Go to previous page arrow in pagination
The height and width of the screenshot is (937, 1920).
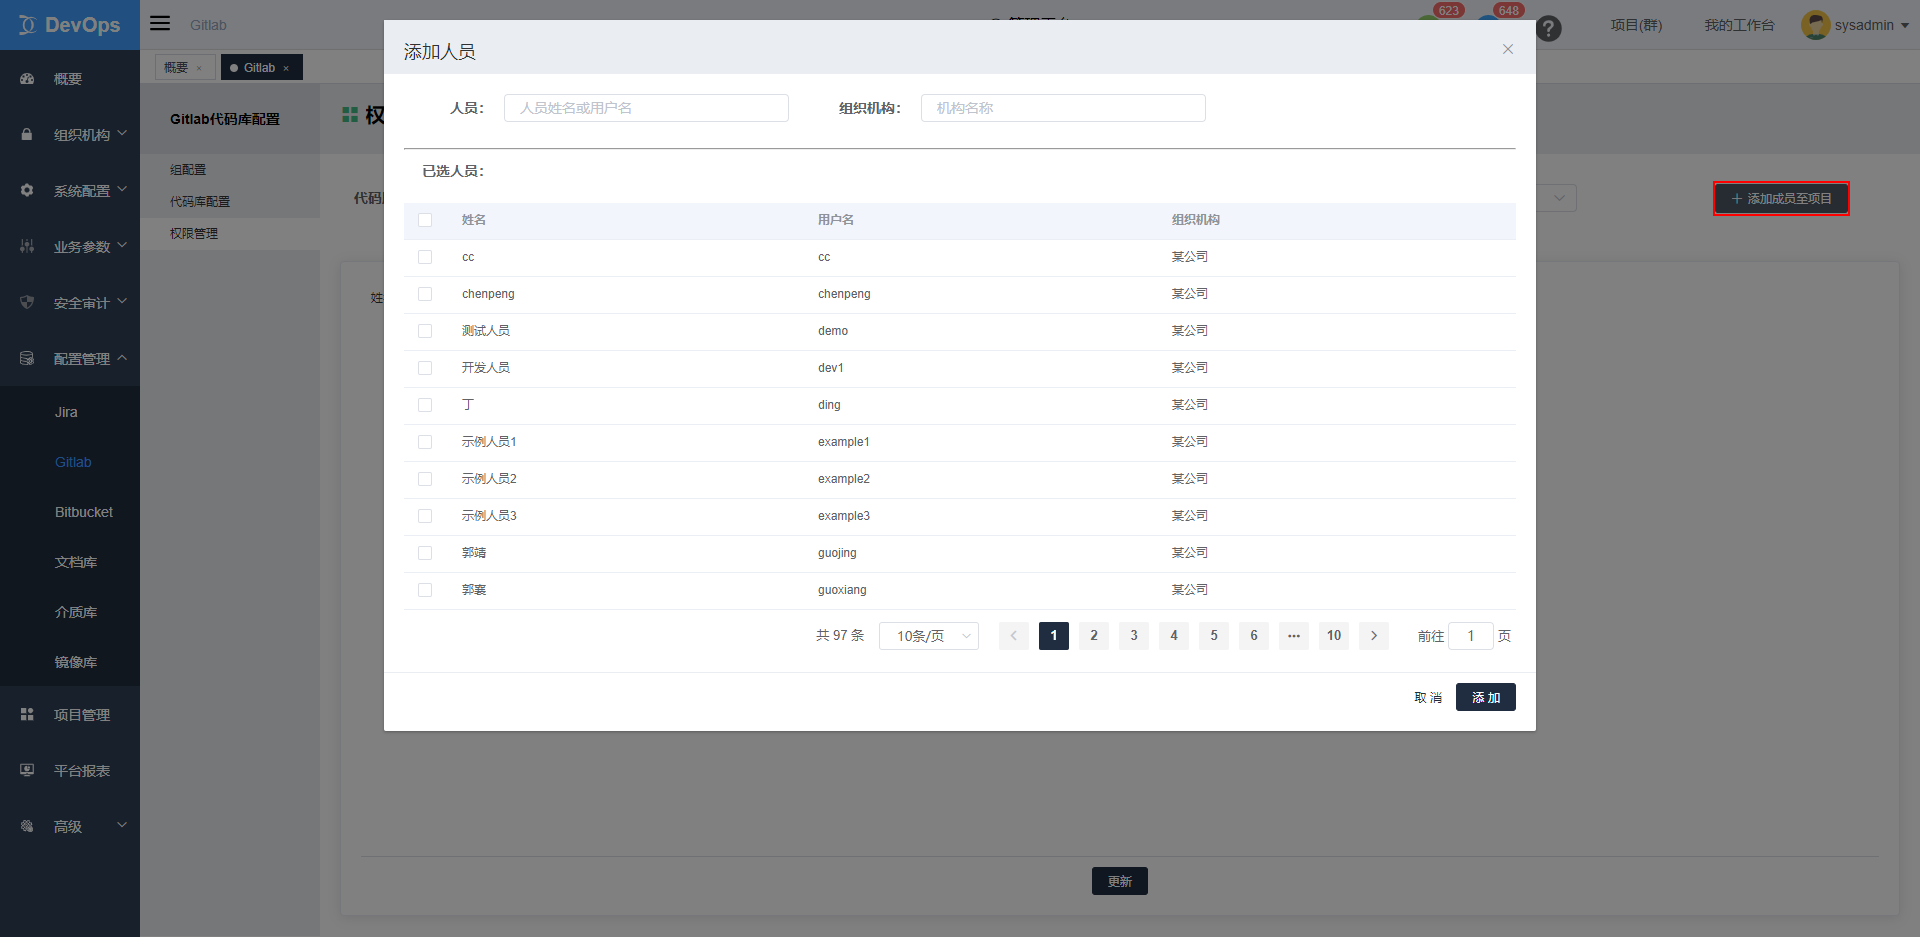1014,636
